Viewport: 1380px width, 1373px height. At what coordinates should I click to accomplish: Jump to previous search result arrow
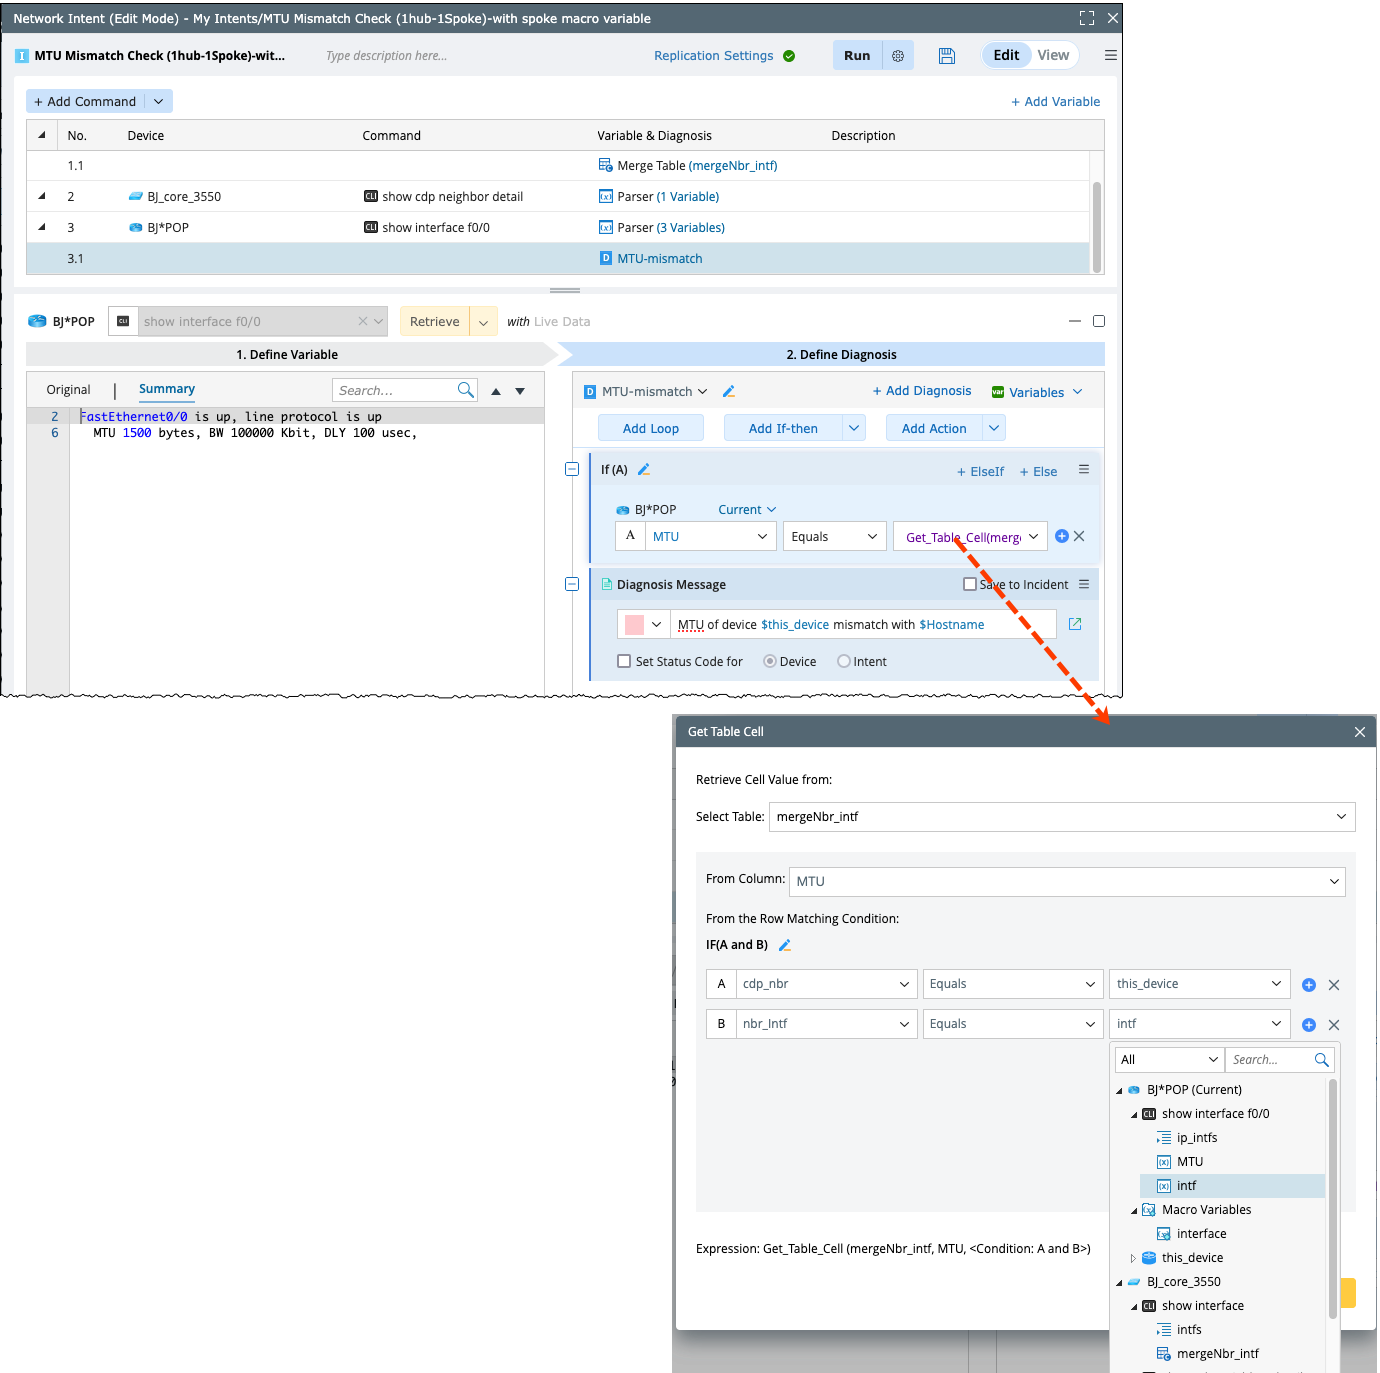pyautogui.click(x=496, y=391)
